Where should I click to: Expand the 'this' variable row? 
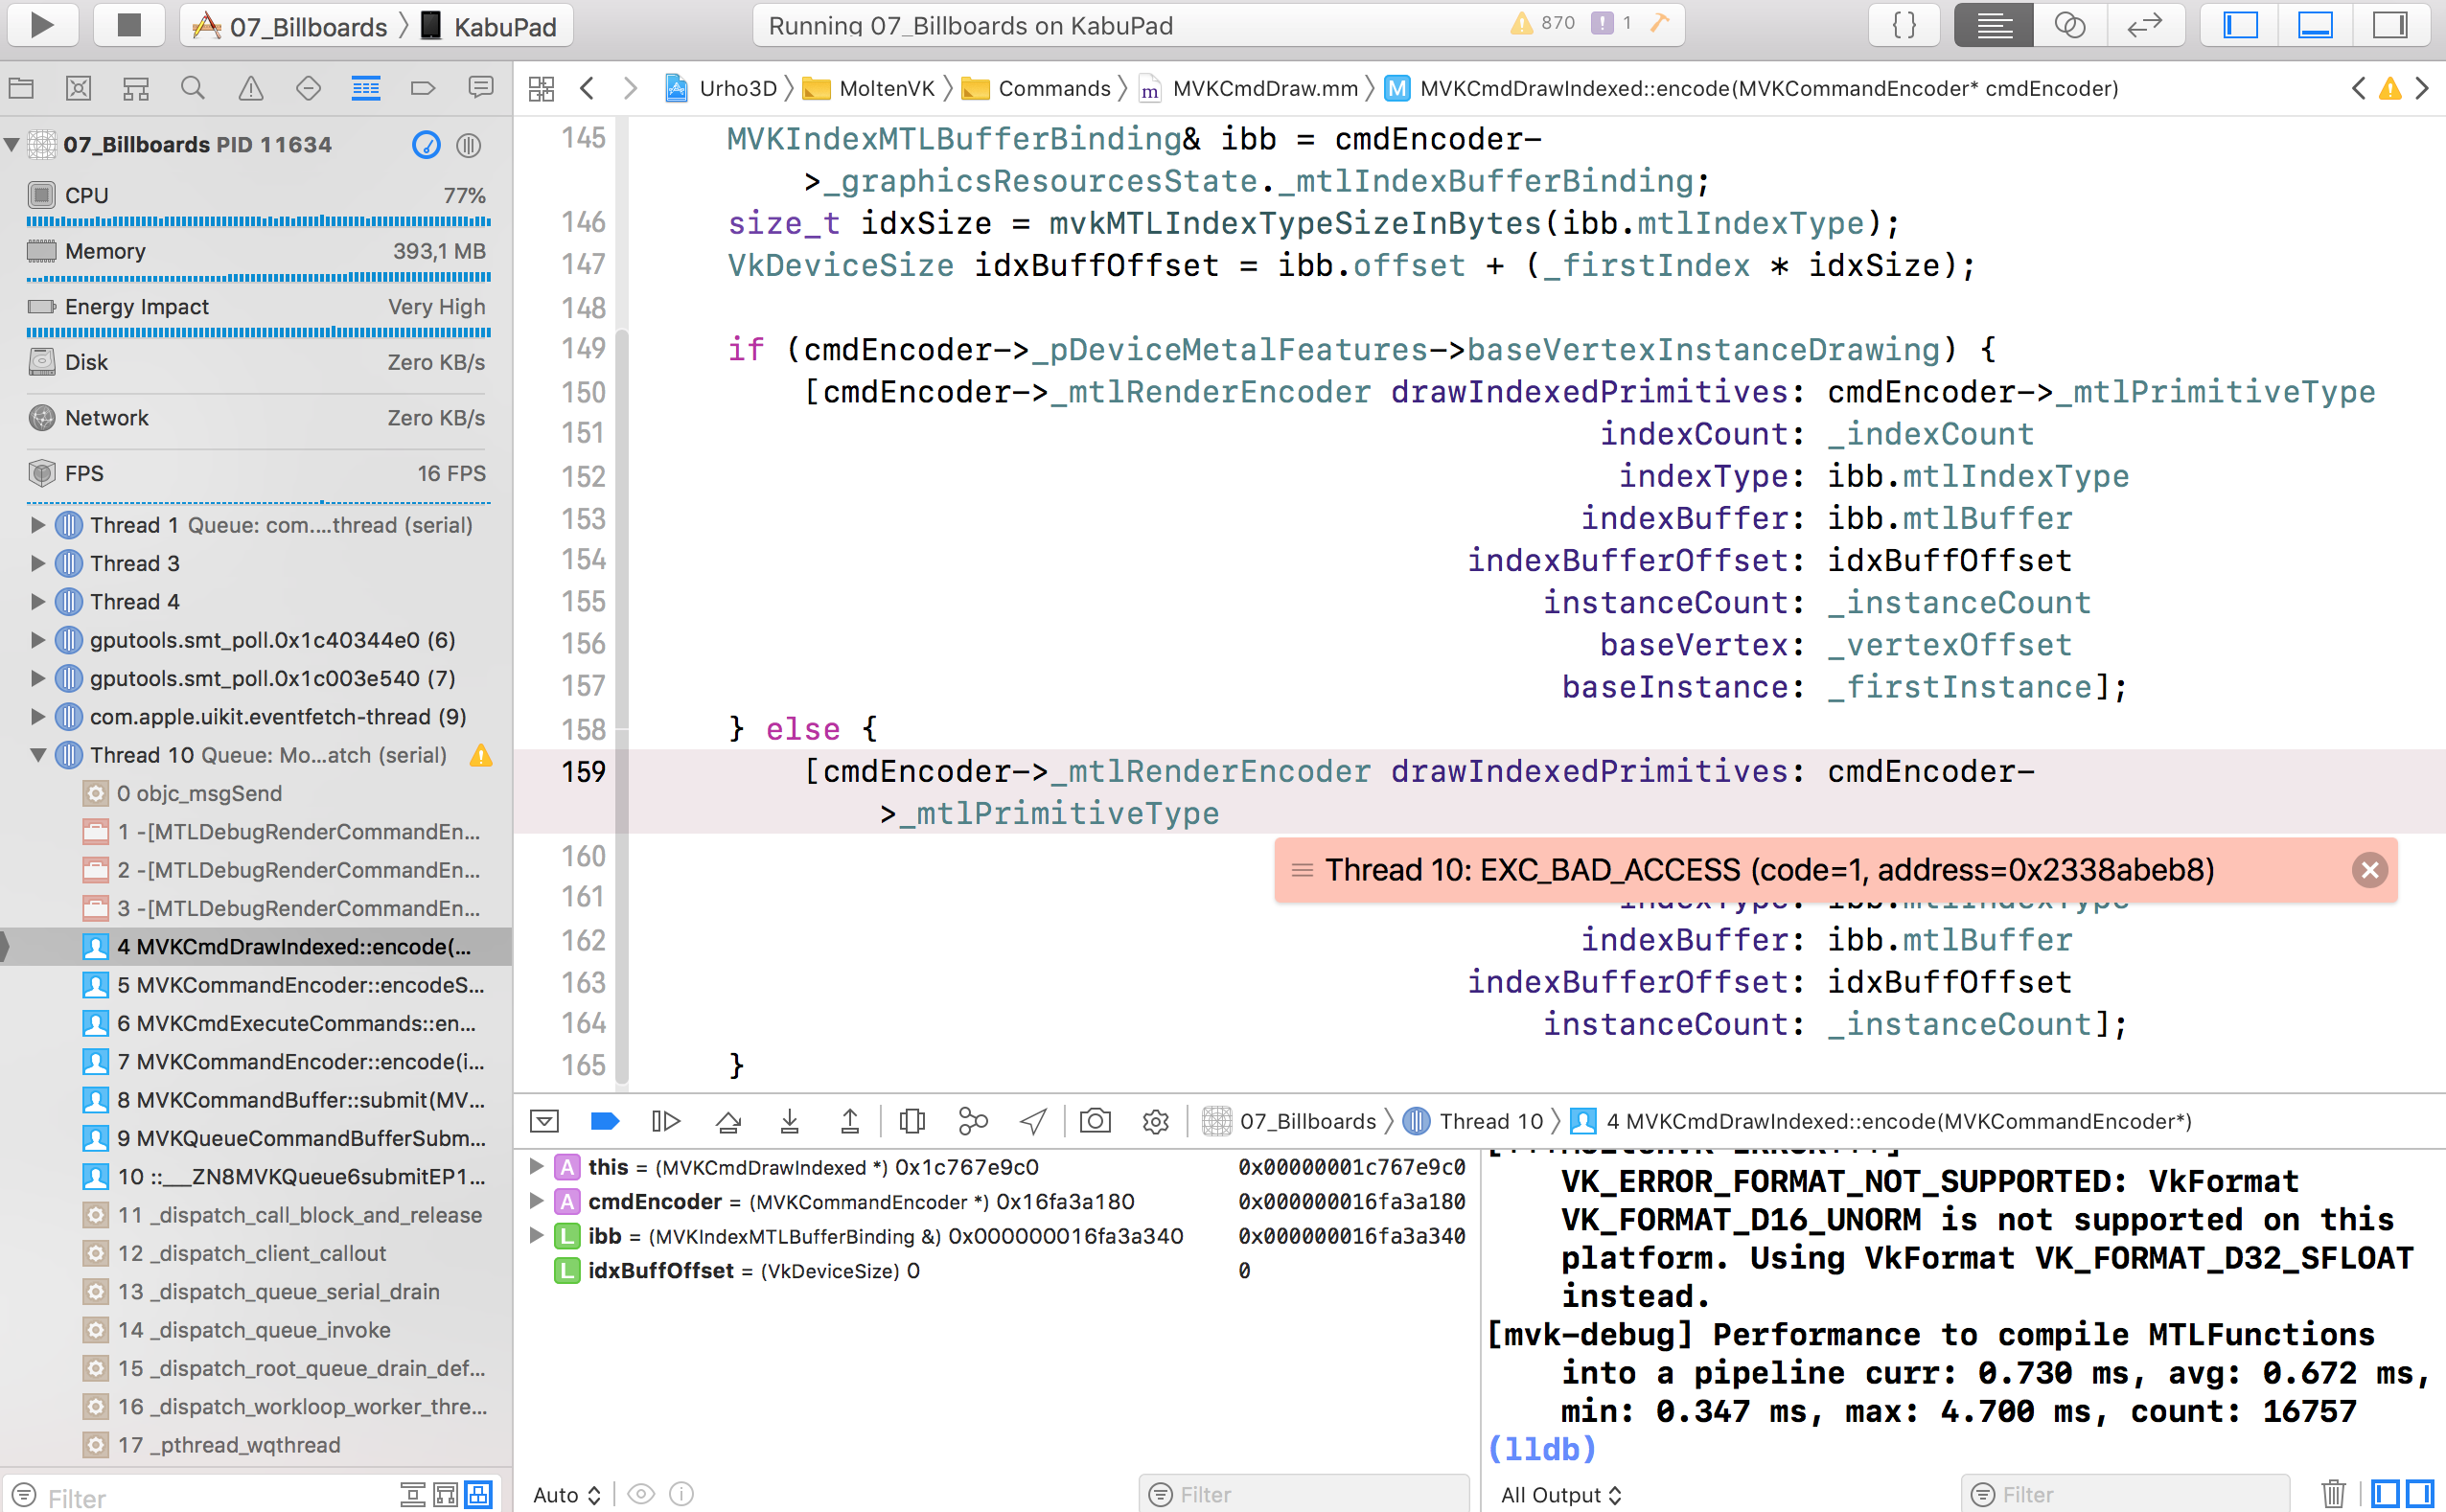pyautogui.click(x=536, y=1166)
